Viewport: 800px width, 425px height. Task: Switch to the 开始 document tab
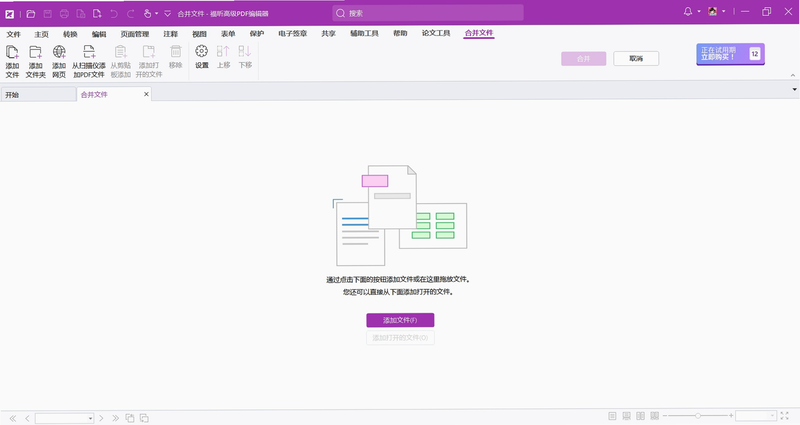coord(38,95)
